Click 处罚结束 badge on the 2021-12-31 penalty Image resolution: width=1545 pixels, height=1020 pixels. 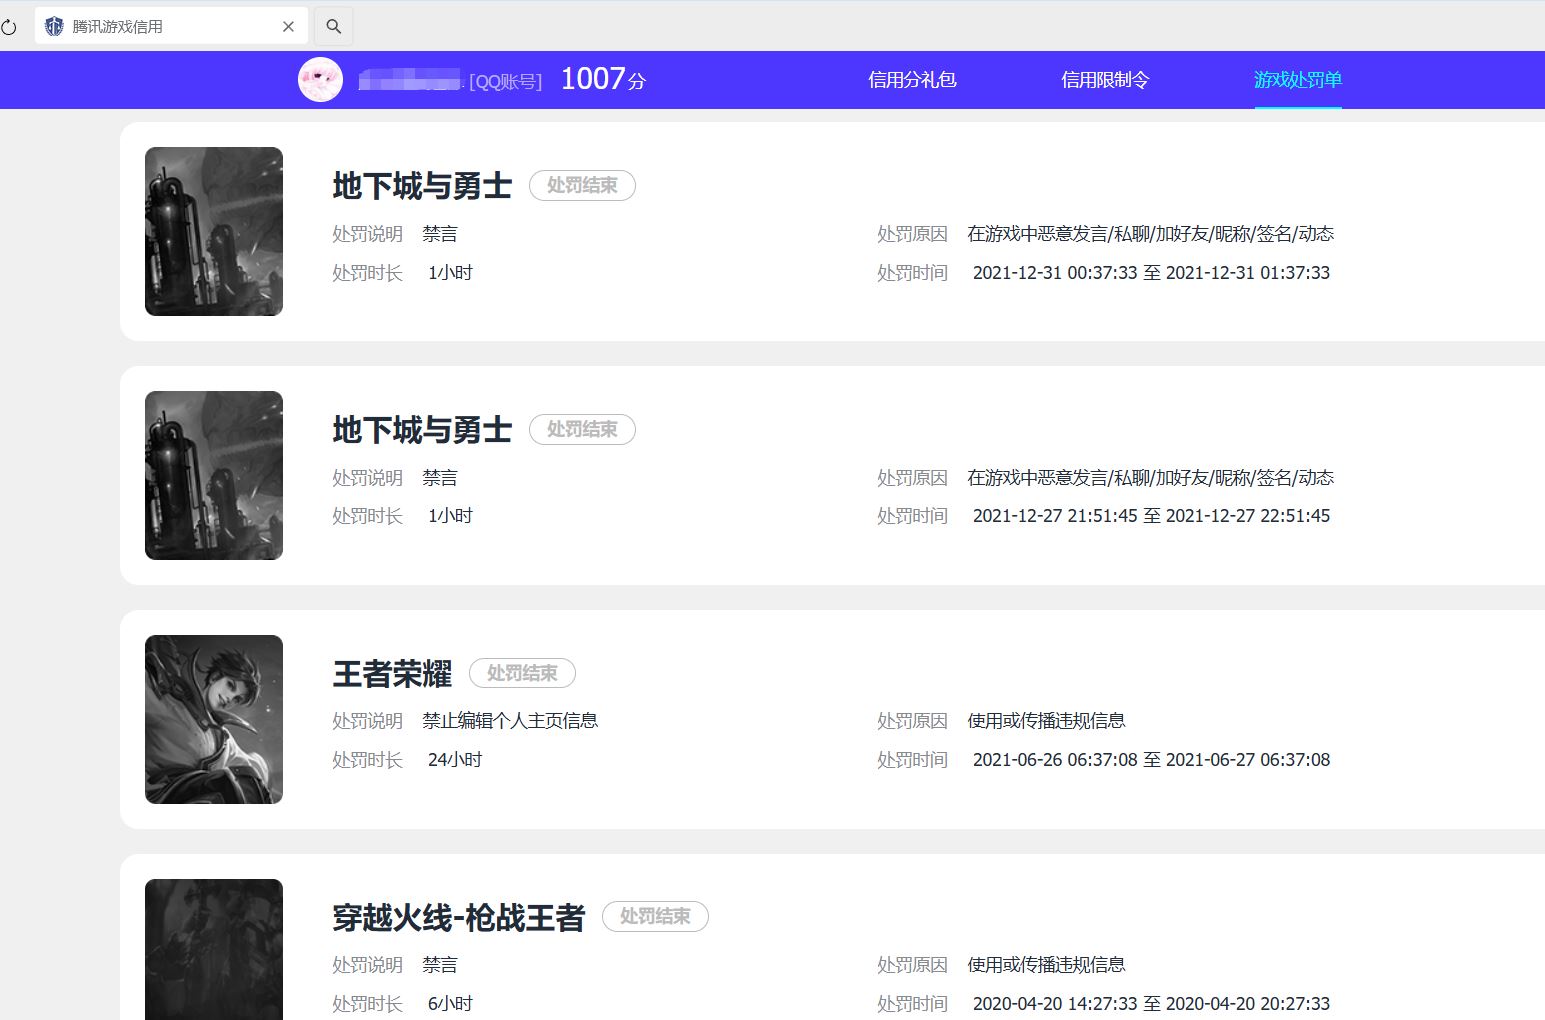[582, 186]
